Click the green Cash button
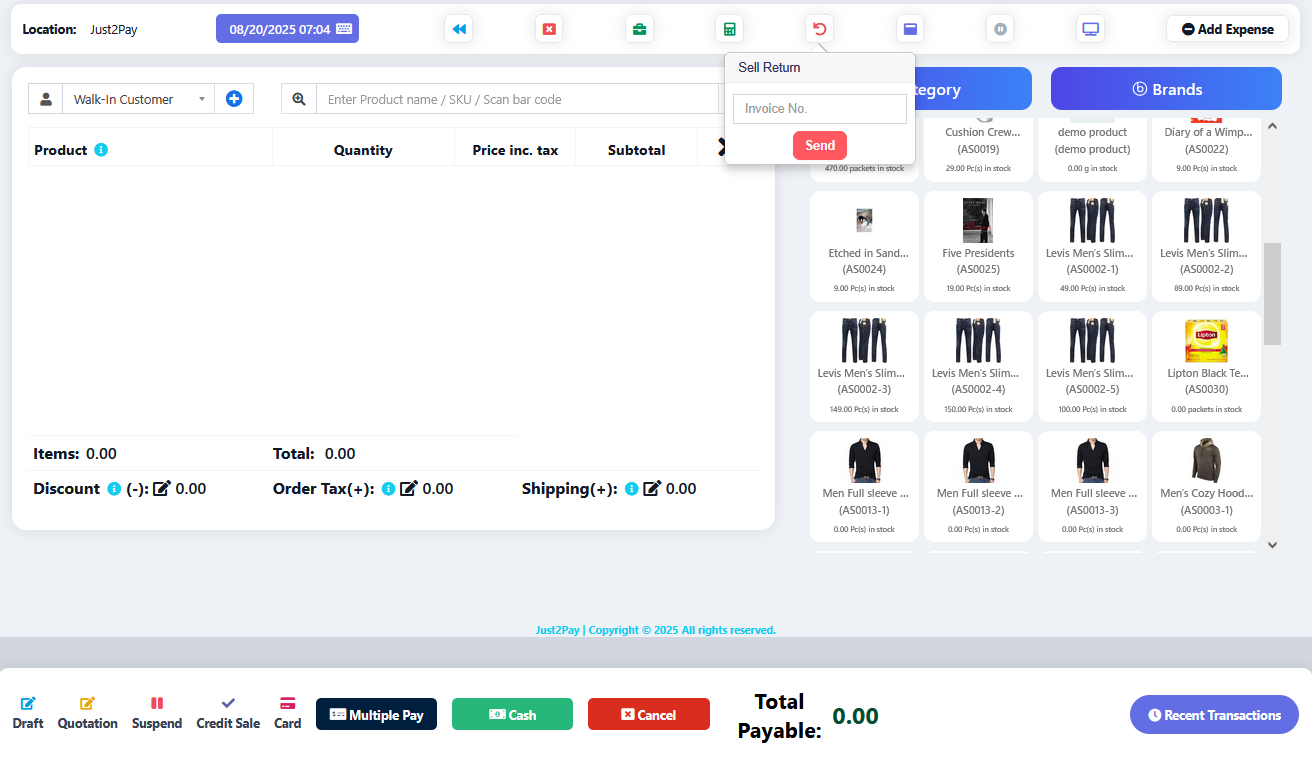 pyautogui.click(x=512, y=714)
